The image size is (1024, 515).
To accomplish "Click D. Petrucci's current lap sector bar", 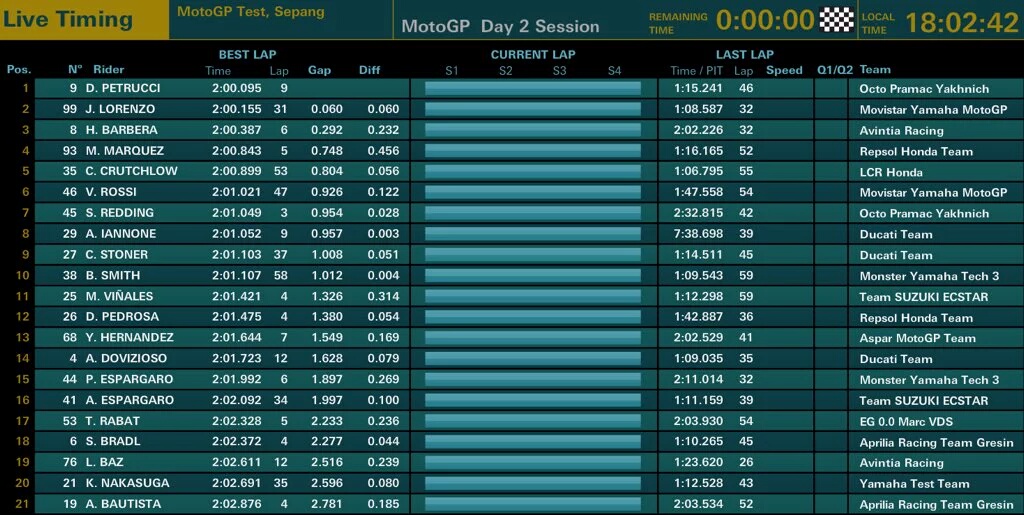I will [533, 88].
